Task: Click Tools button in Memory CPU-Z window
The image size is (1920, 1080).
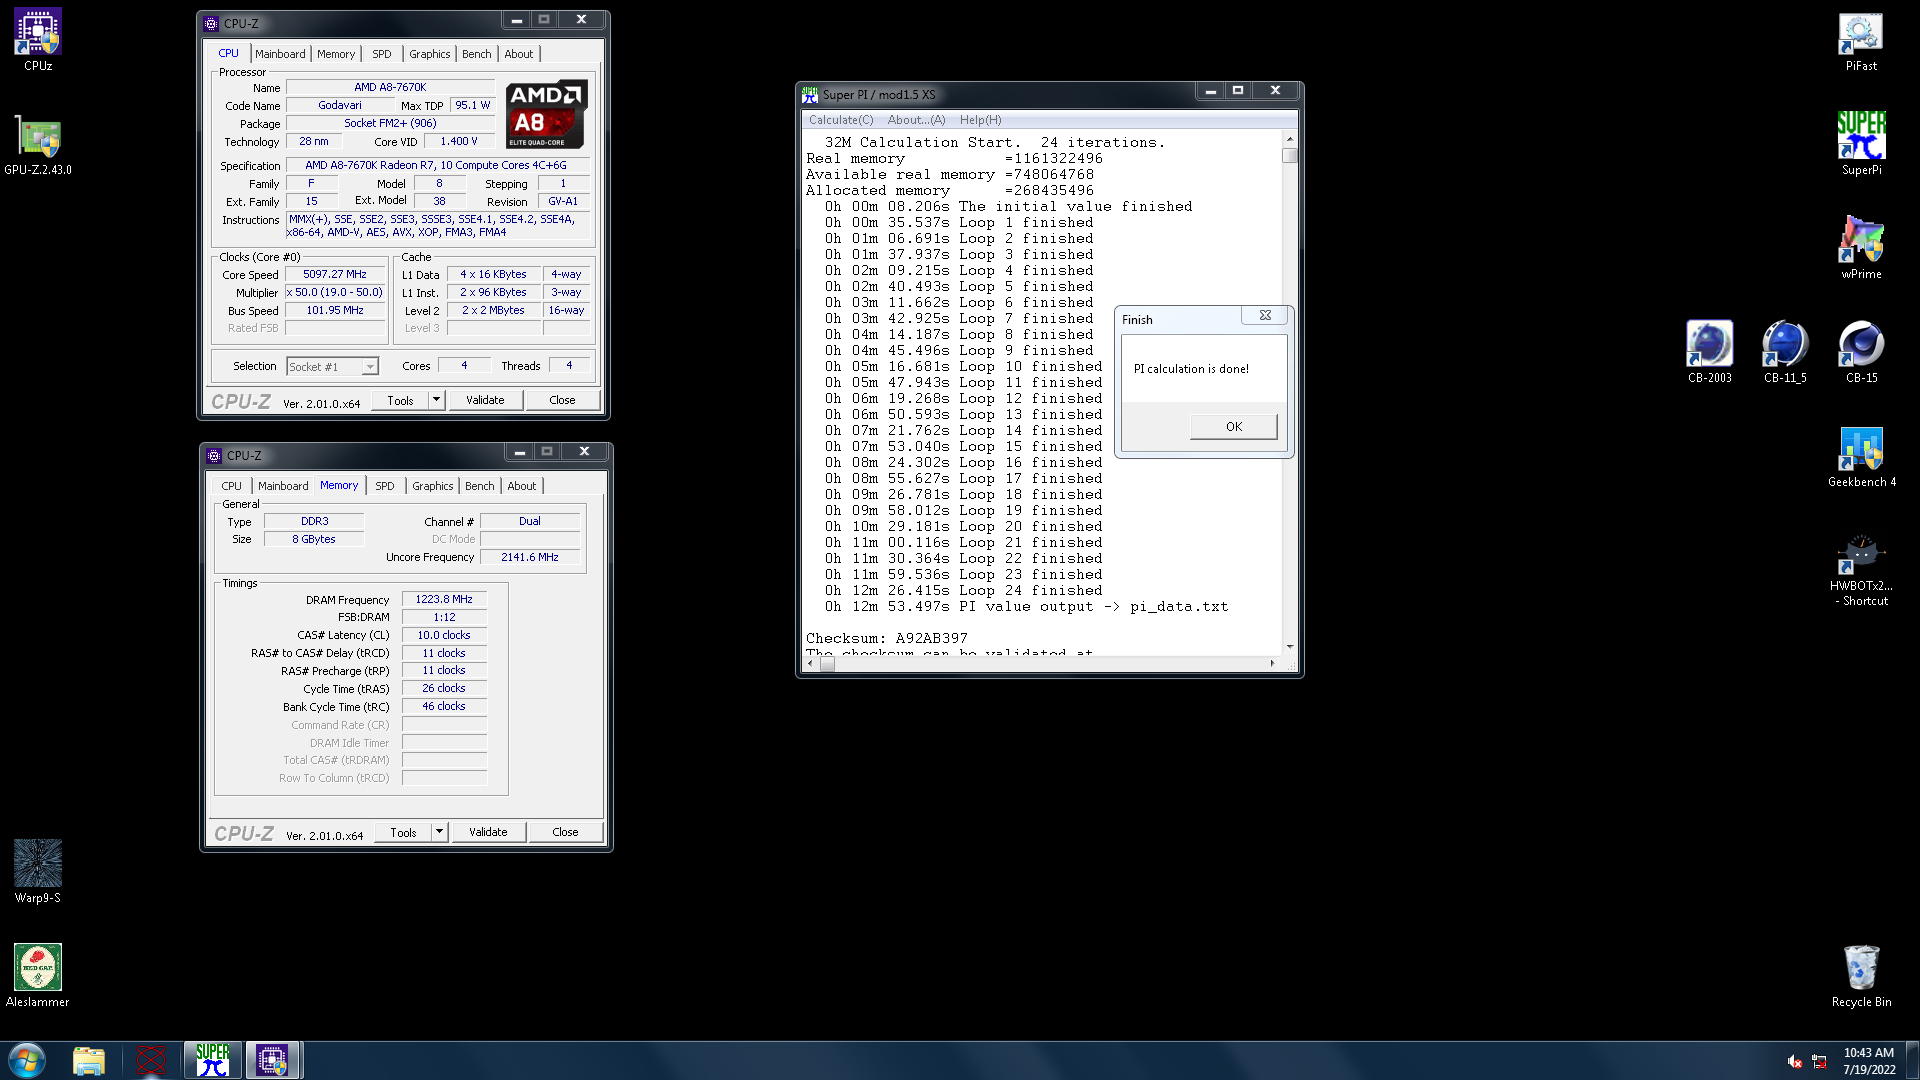Action: pos(403,832)
